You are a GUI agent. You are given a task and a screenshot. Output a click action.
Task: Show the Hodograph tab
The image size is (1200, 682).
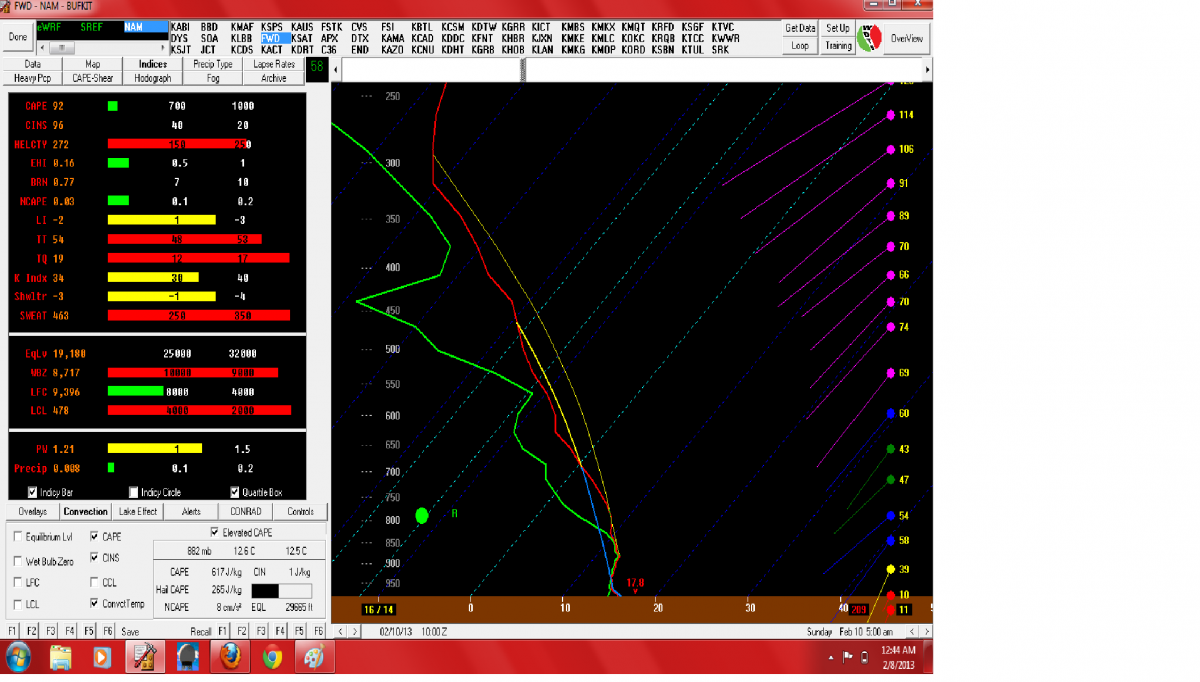tap(152, 78)
